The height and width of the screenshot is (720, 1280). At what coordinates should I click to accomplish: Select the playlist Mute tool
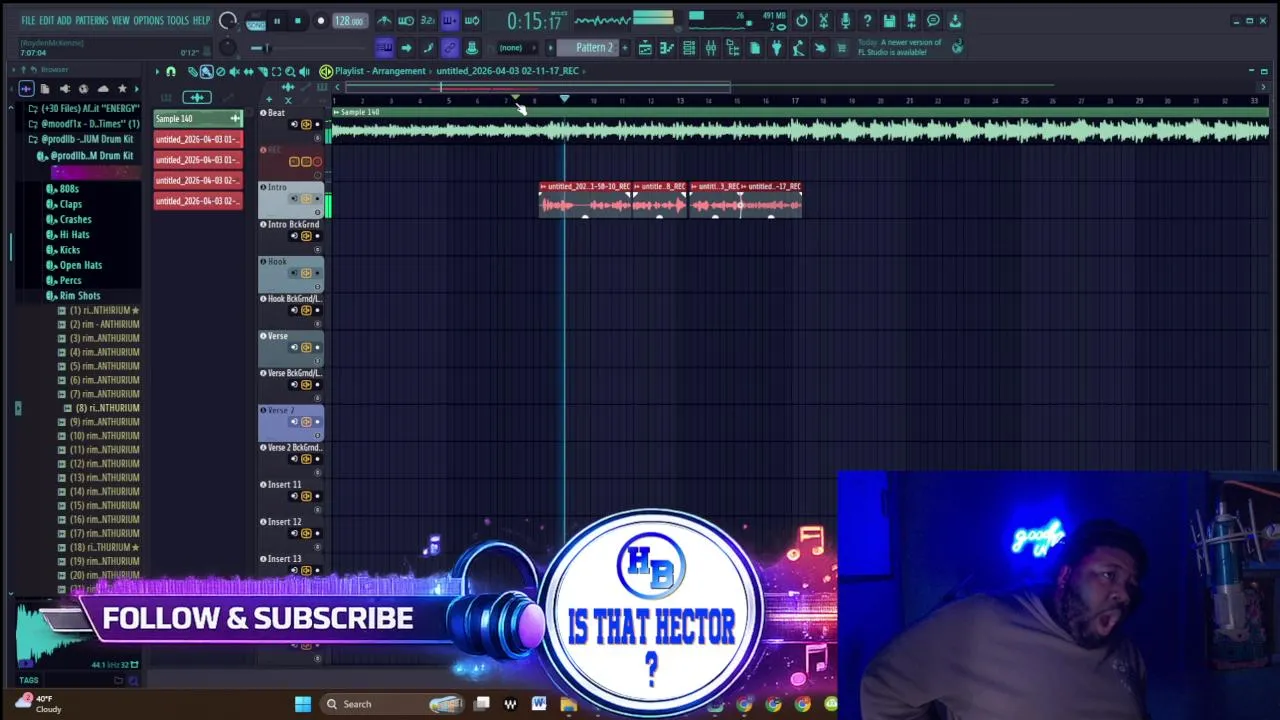[x=234, y=72]
